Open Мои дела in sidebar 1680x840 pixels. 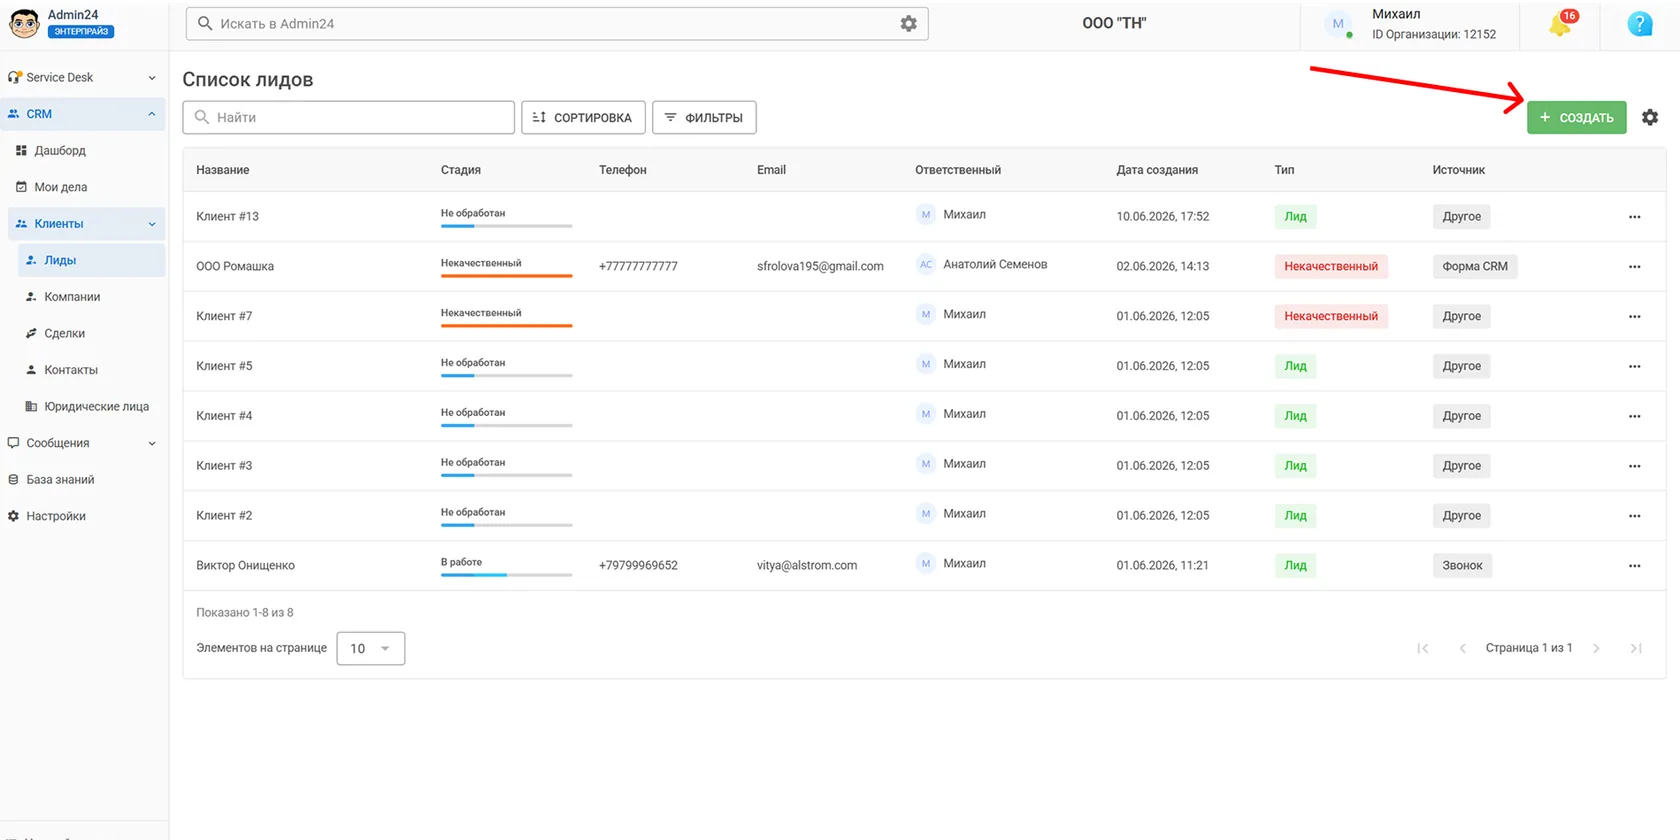[60, 187]
